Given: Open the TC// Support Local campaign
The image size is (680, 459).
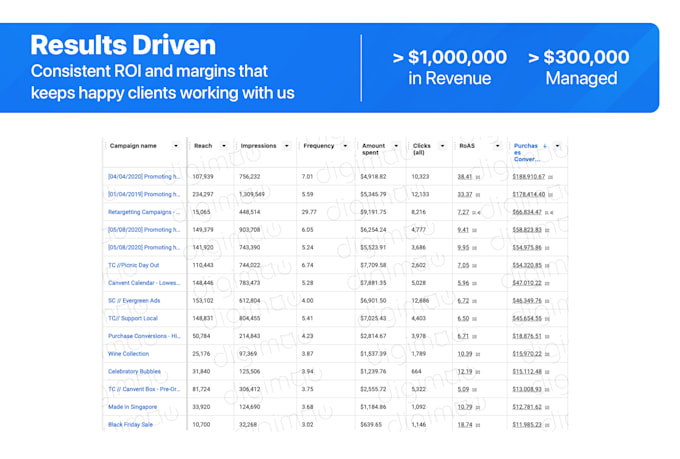Looking at the screenshot, I should point(133,318).
